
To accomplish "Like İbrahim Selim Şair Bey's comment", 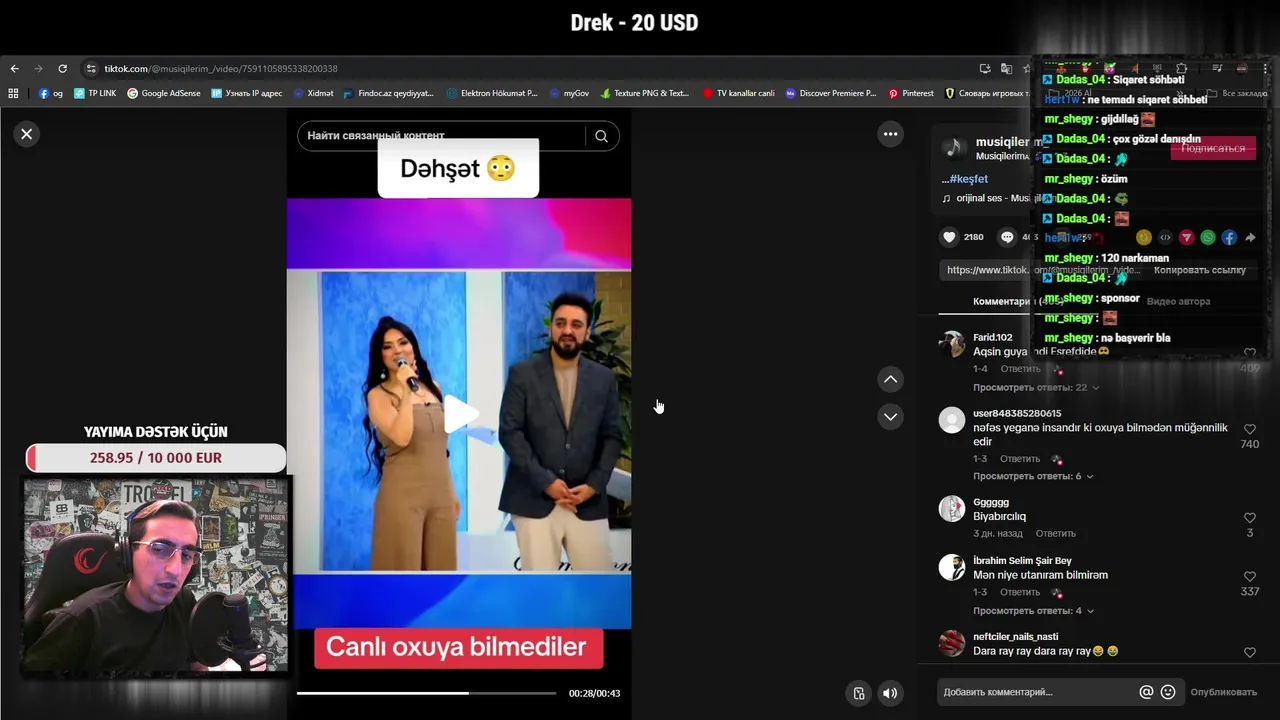I will coord(1249,577).
